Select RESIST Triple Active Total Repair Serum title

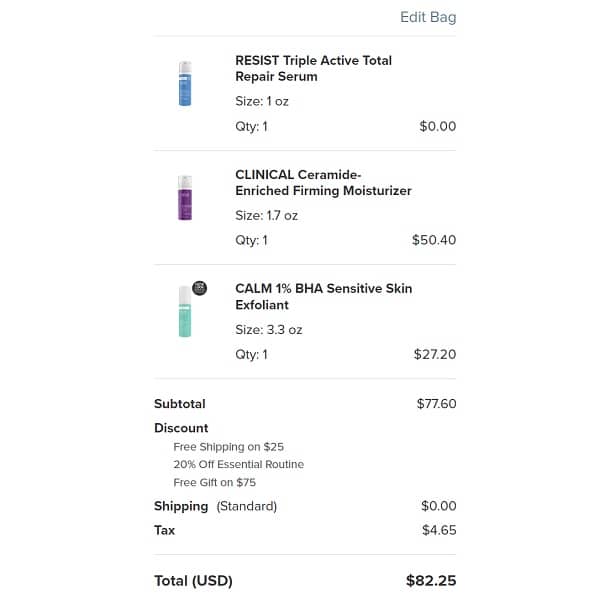(313, 68)
